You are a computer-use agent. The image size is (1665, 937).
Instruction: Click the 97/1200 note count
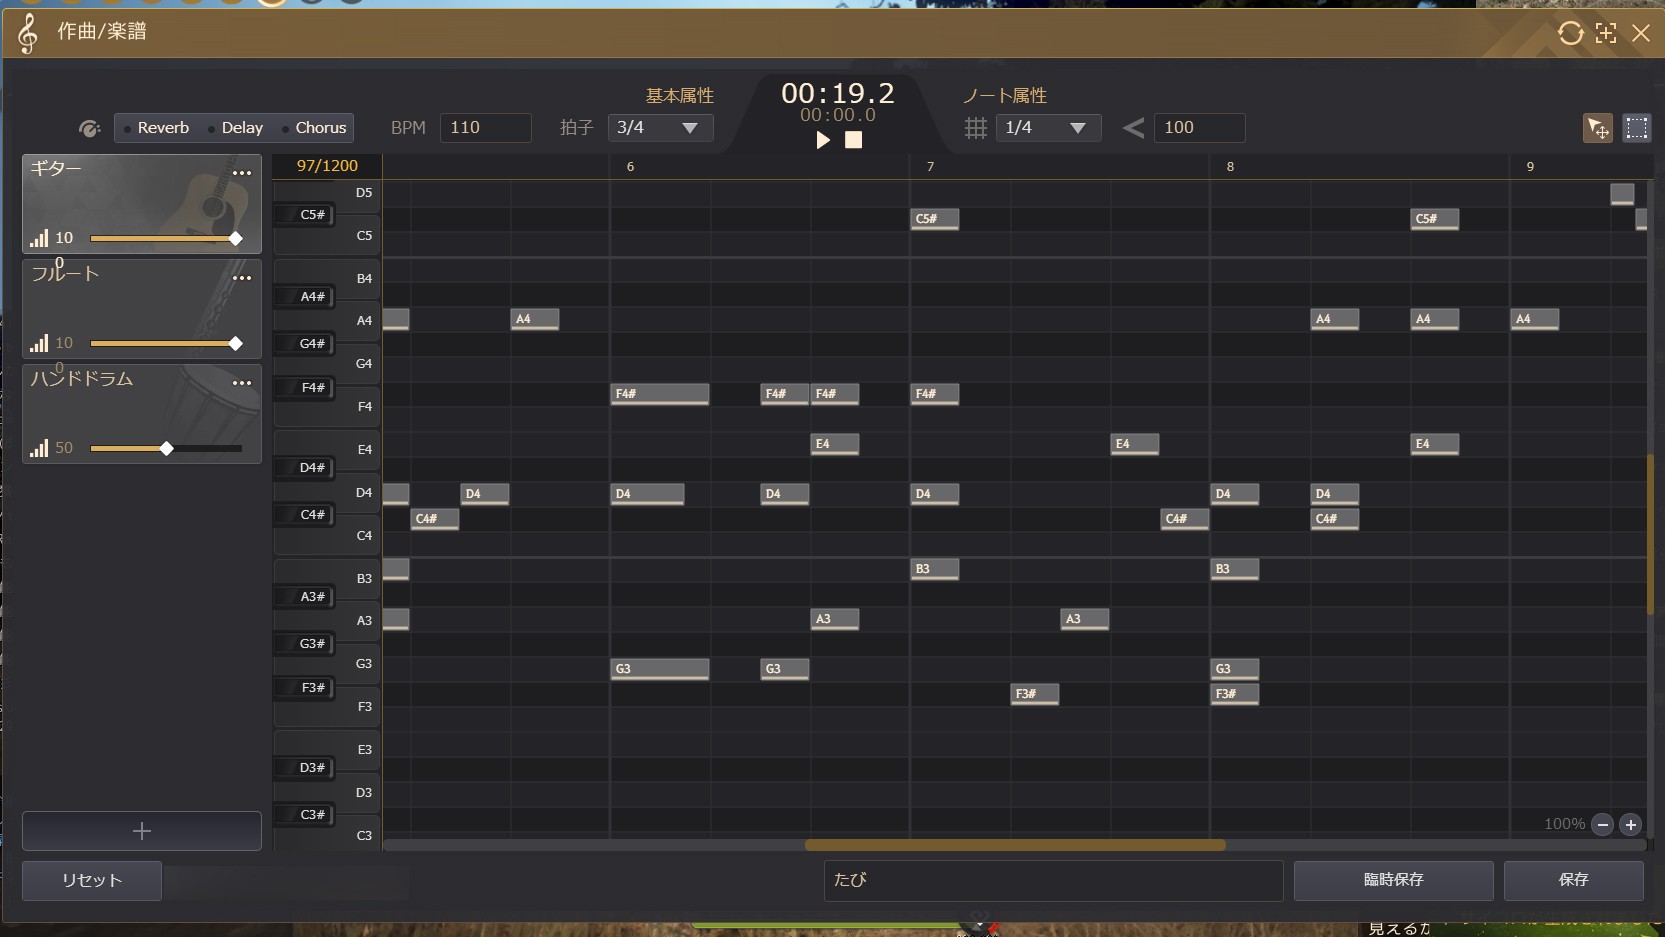327,166
